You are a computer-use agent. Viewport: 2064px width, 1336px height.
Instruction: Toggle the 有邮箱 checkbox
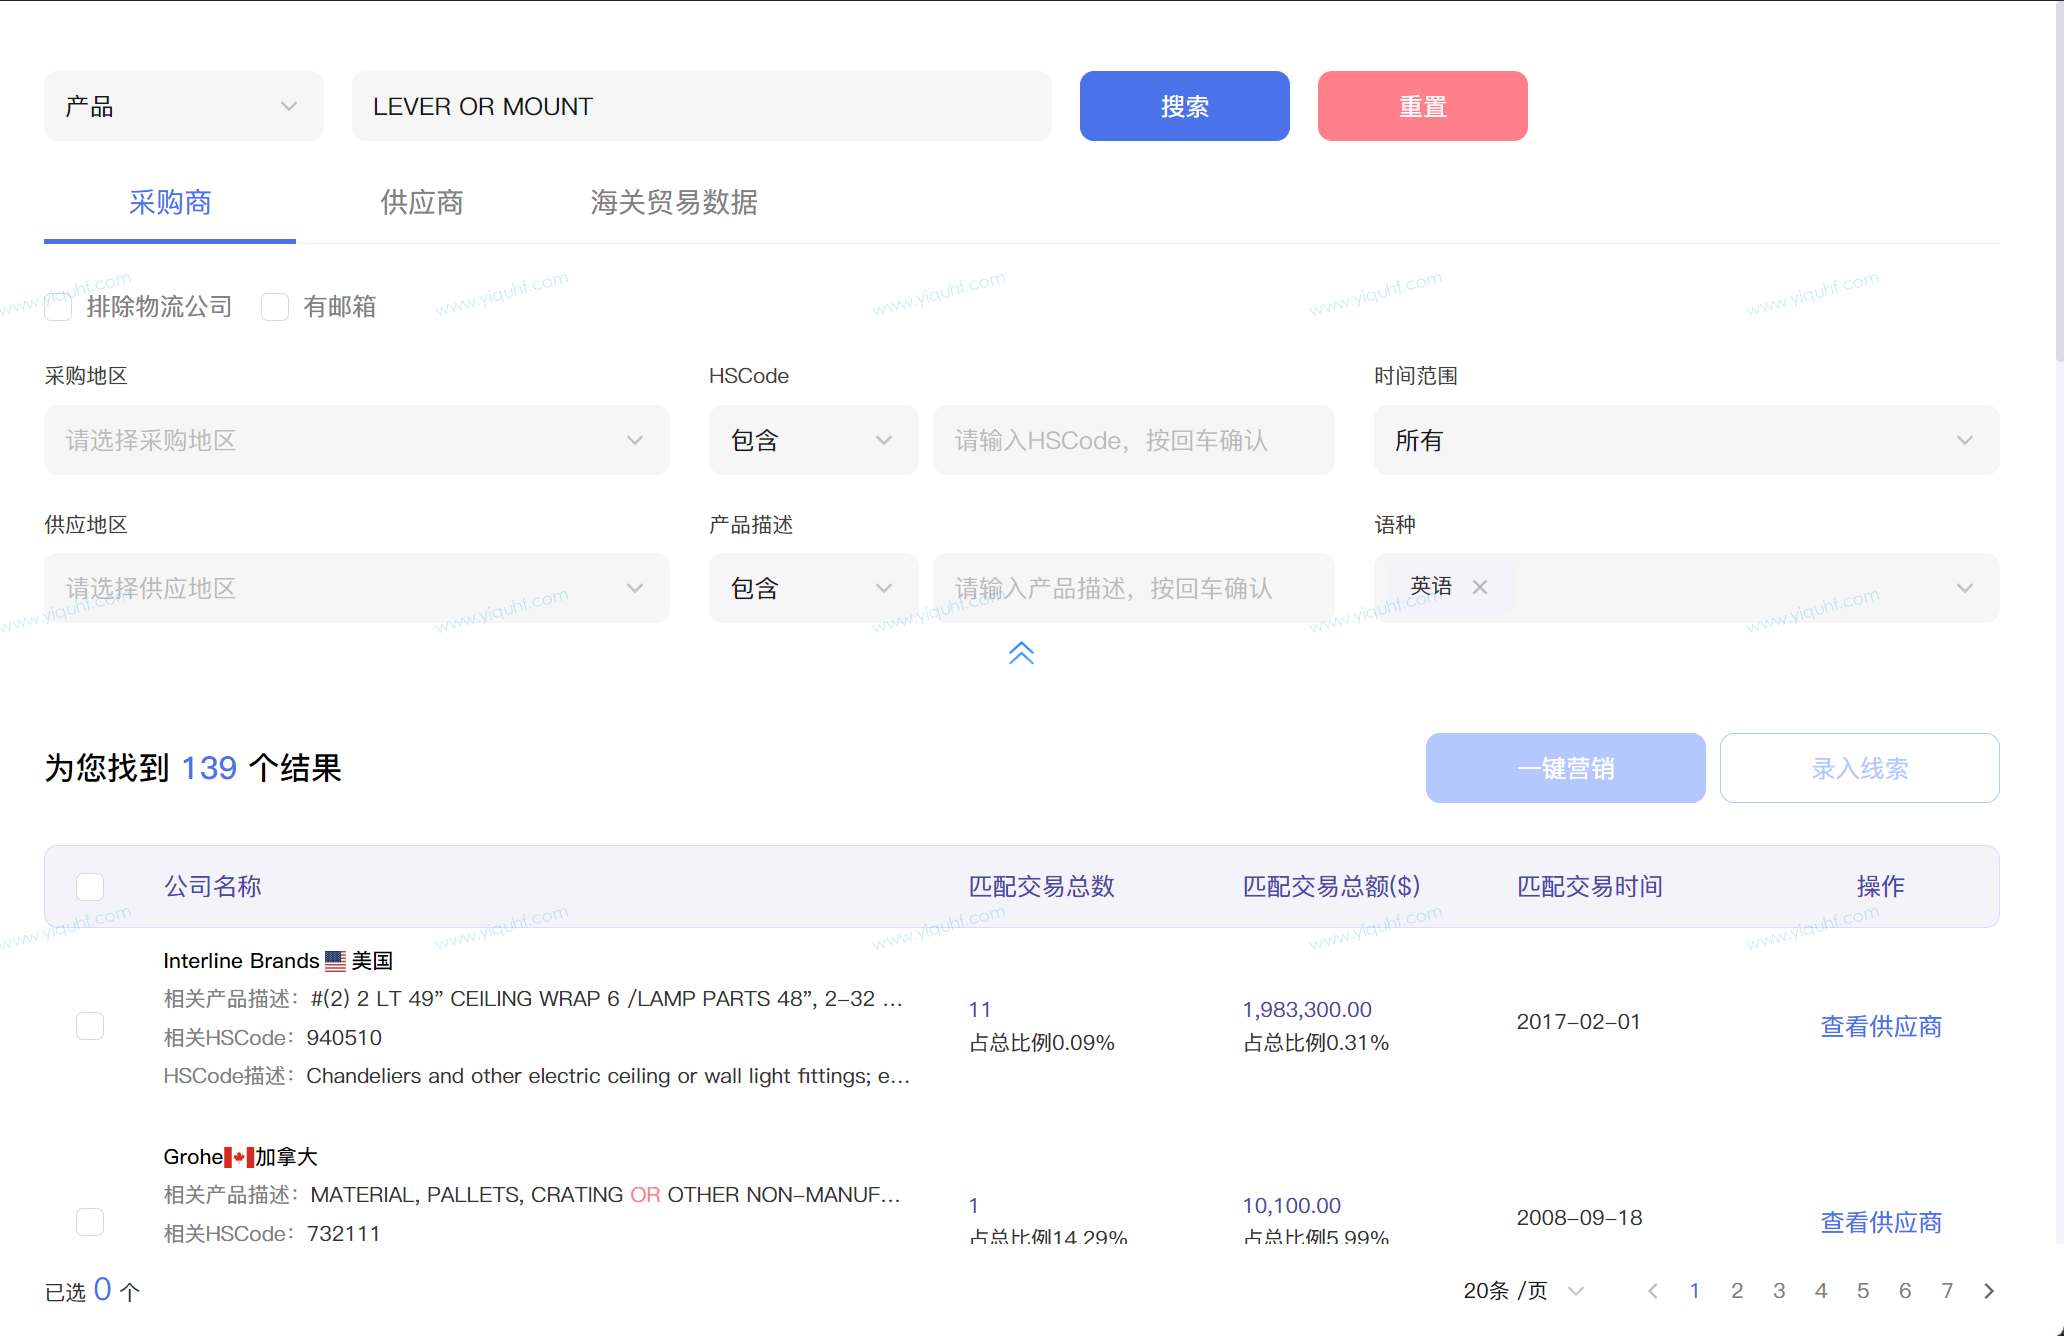click(x=275, y=307)
